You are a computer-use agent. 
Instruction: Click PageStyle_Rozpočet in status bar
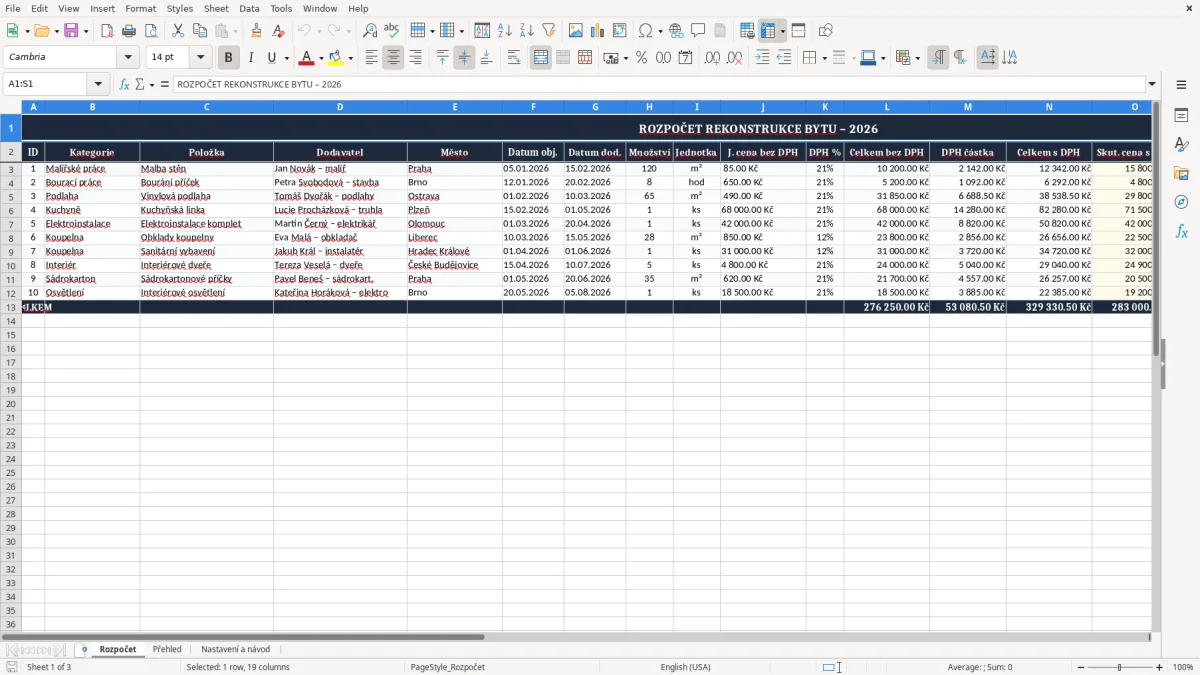click(x=448, y=667)
